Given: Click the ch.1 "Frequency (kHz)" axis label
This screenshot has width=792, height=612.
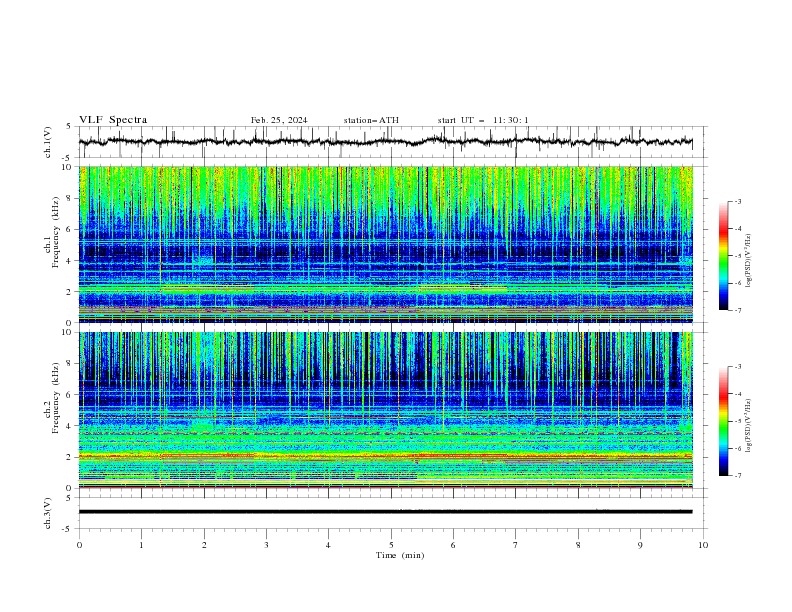Looking at the screenshot, I should (x=55, y=232).
